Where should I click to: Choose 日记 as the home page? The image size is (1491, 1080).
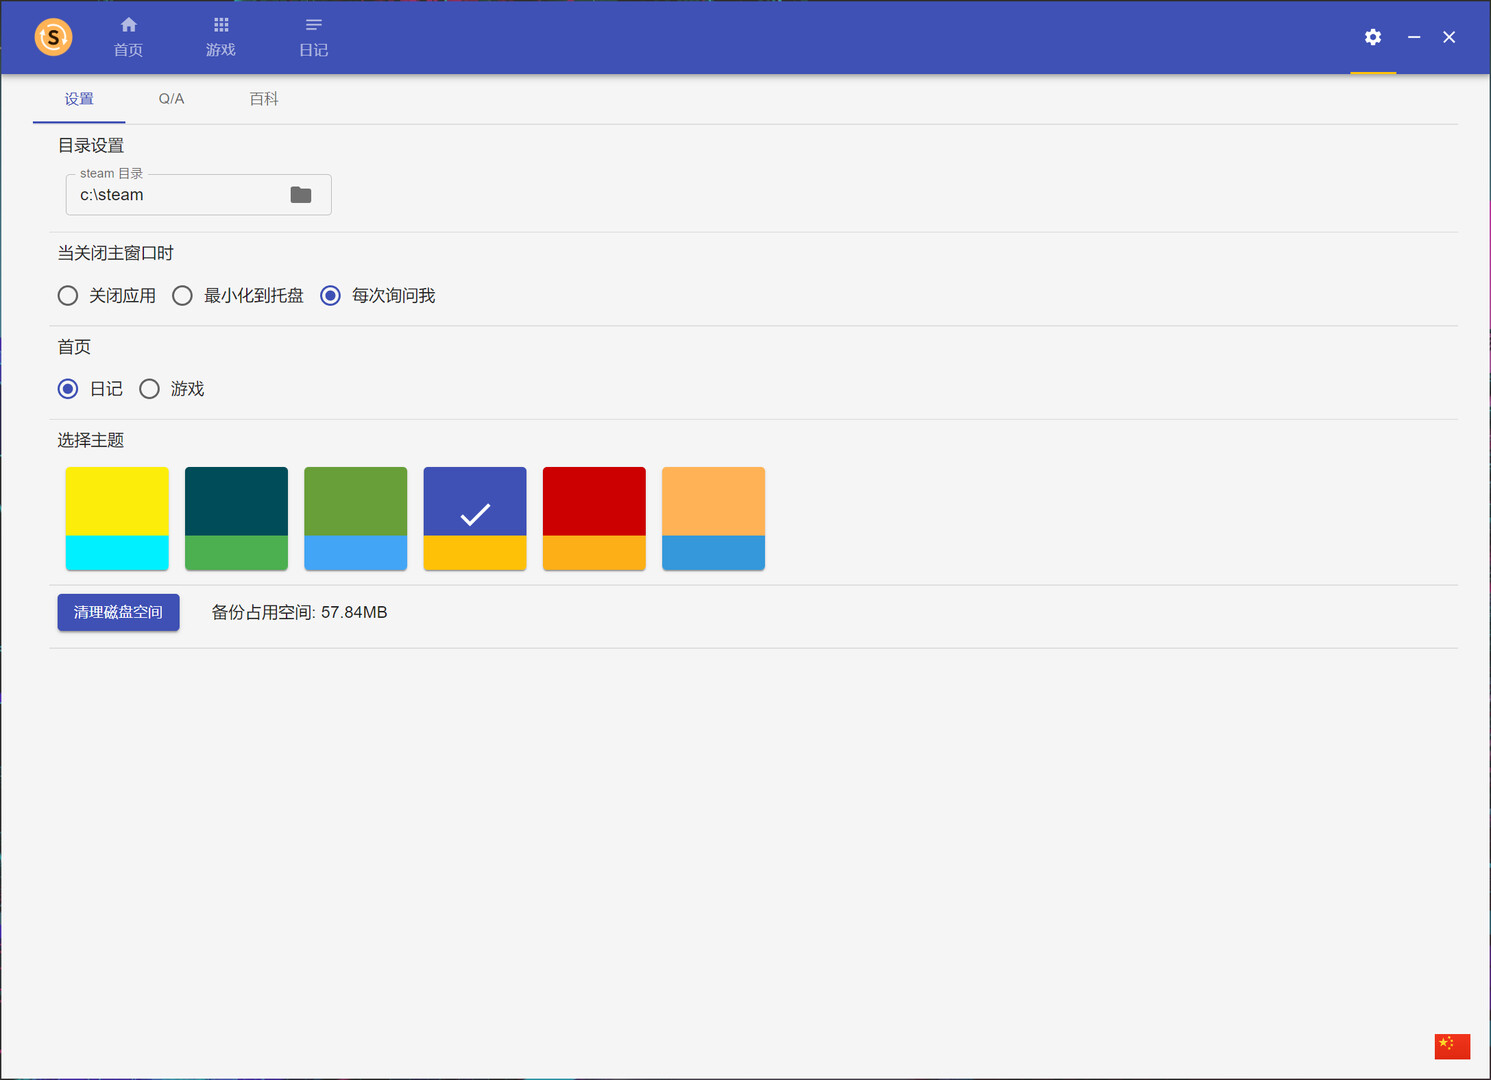pos(90,389)
